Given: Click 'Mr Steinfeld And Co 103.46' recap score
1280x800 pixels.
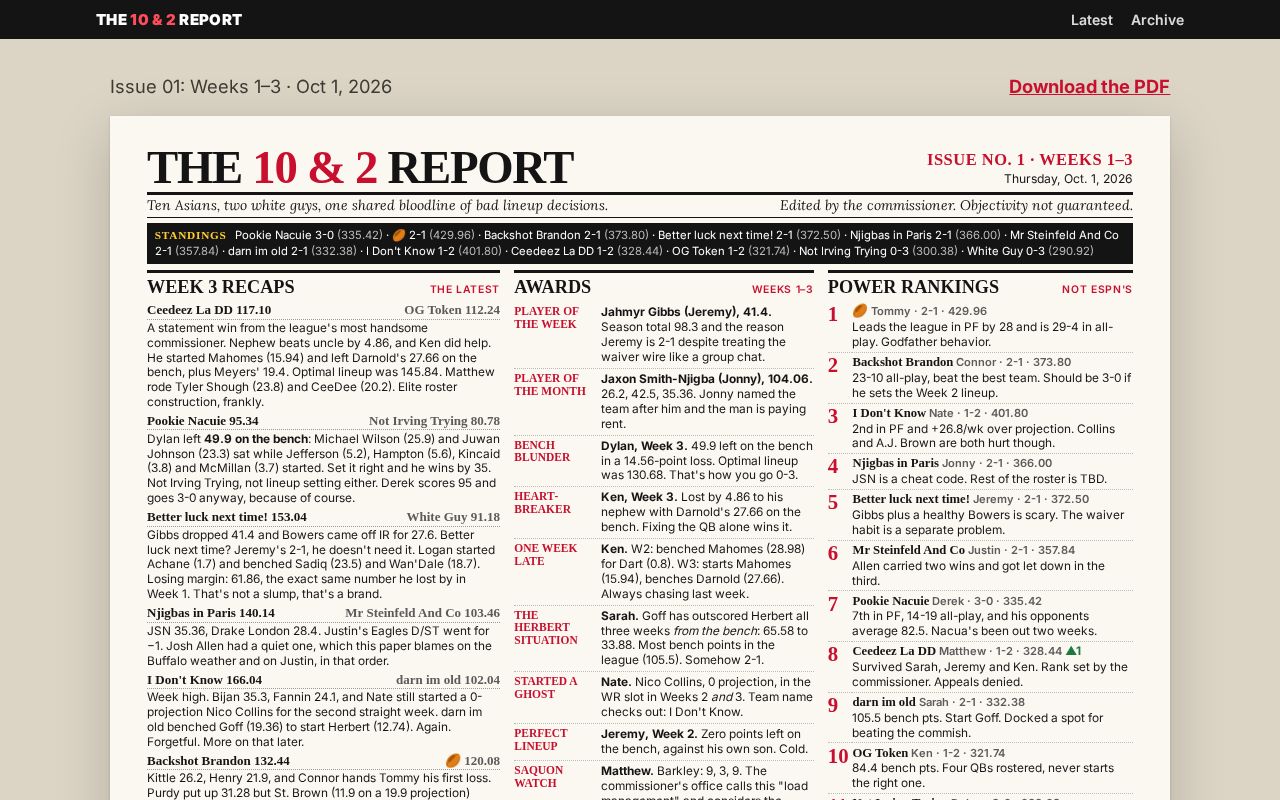Looking at the screenshot, I should tap(422, 613).
